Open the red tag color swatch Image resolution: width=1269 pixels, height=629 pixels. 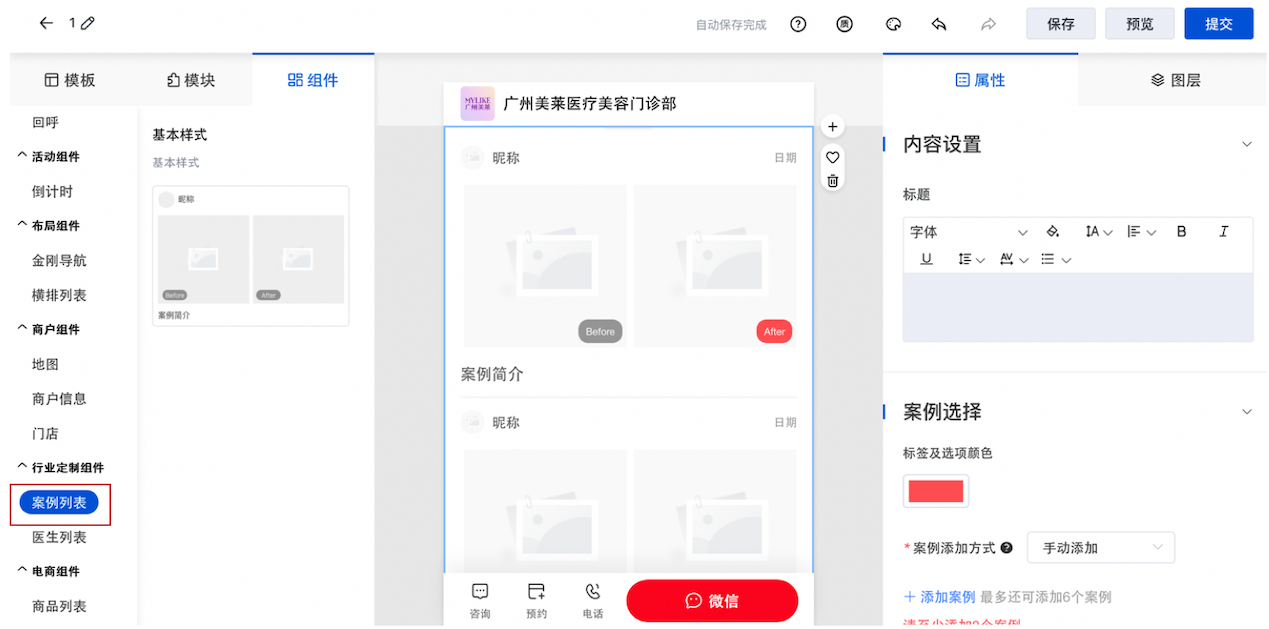point(935,491)
